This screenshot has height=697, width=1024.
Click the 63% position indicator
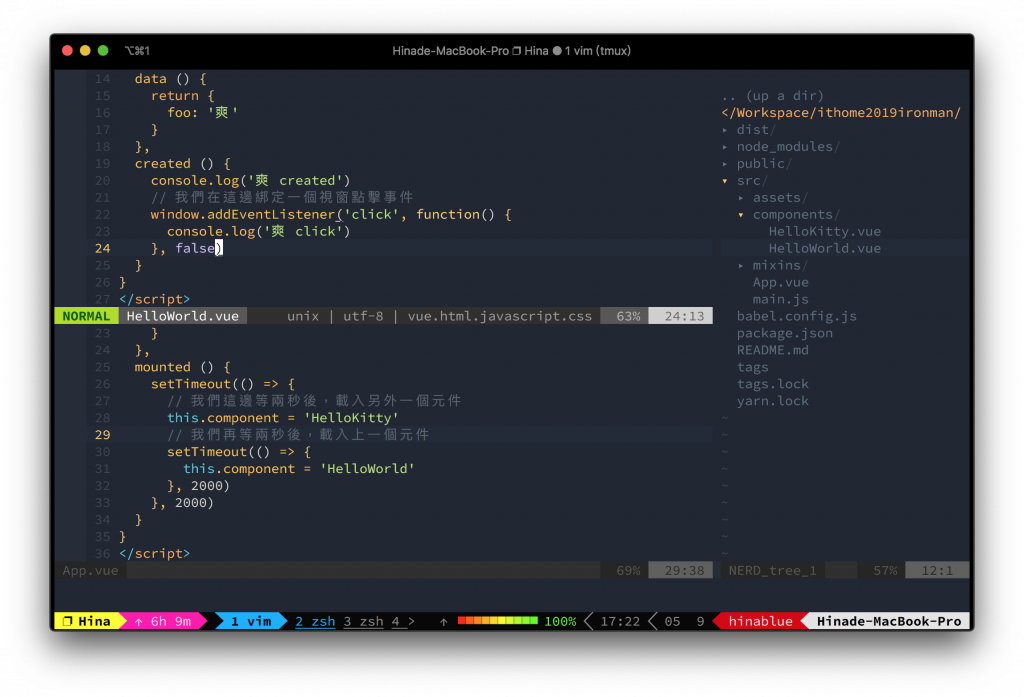[x=628, y=316]
